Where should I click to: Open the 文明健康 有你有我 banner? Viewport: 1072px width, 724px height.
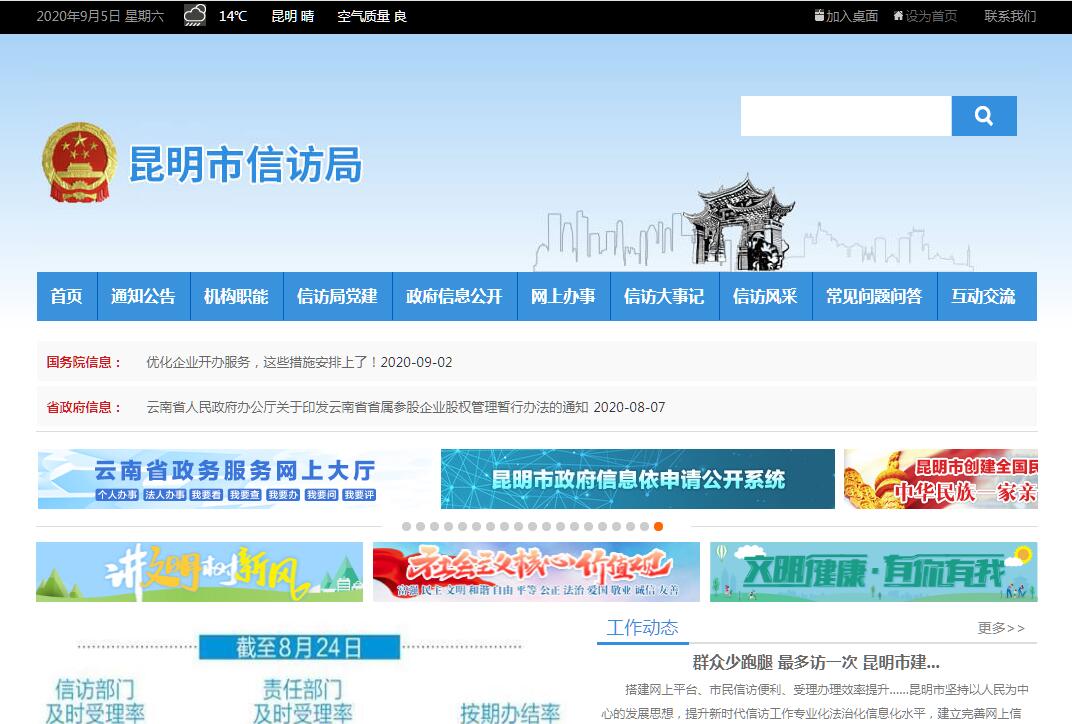point(874,572)
